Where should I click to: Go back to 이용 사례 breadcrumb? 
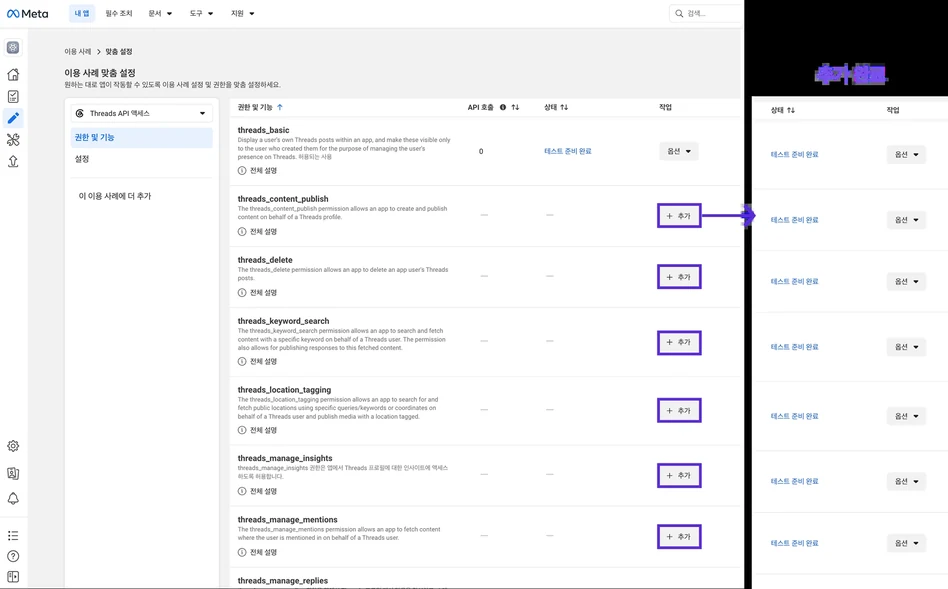78,51
